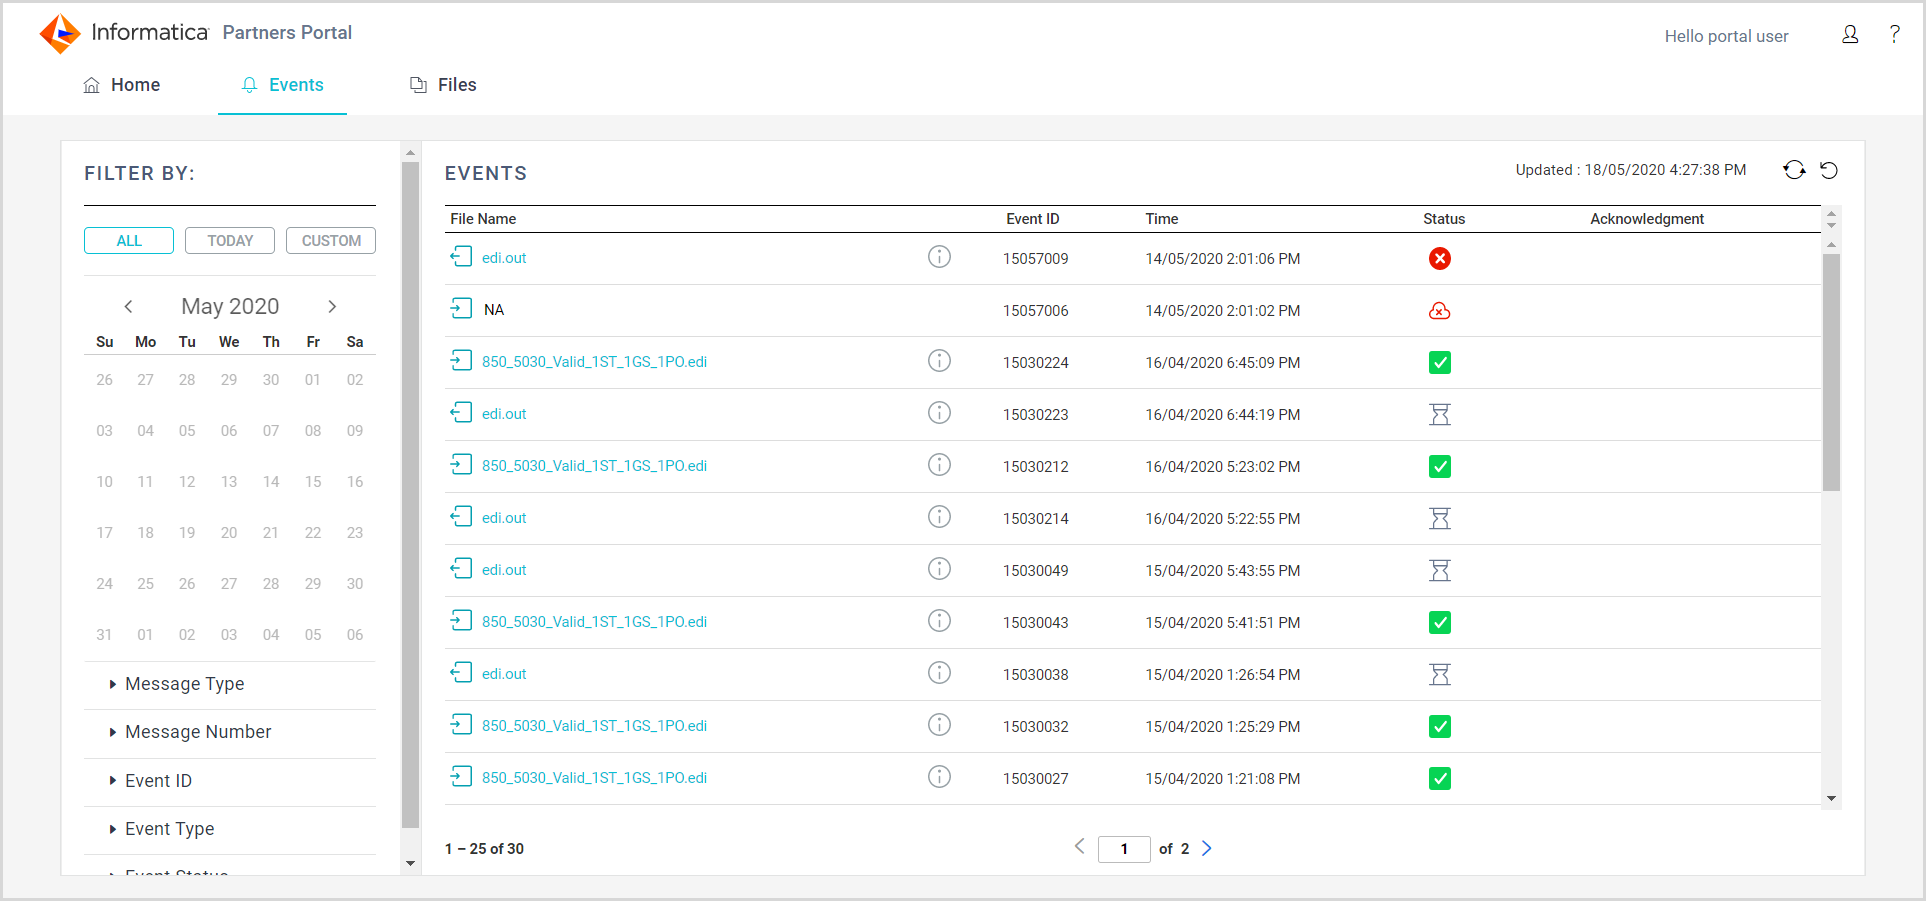Click the events table vertical scrollbar thumb

1831,372
